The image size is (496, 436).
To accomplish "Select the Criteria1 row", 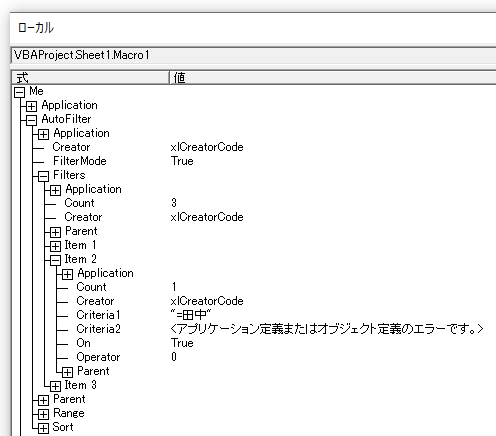I will pyautogui.click(x=253, y=315).
